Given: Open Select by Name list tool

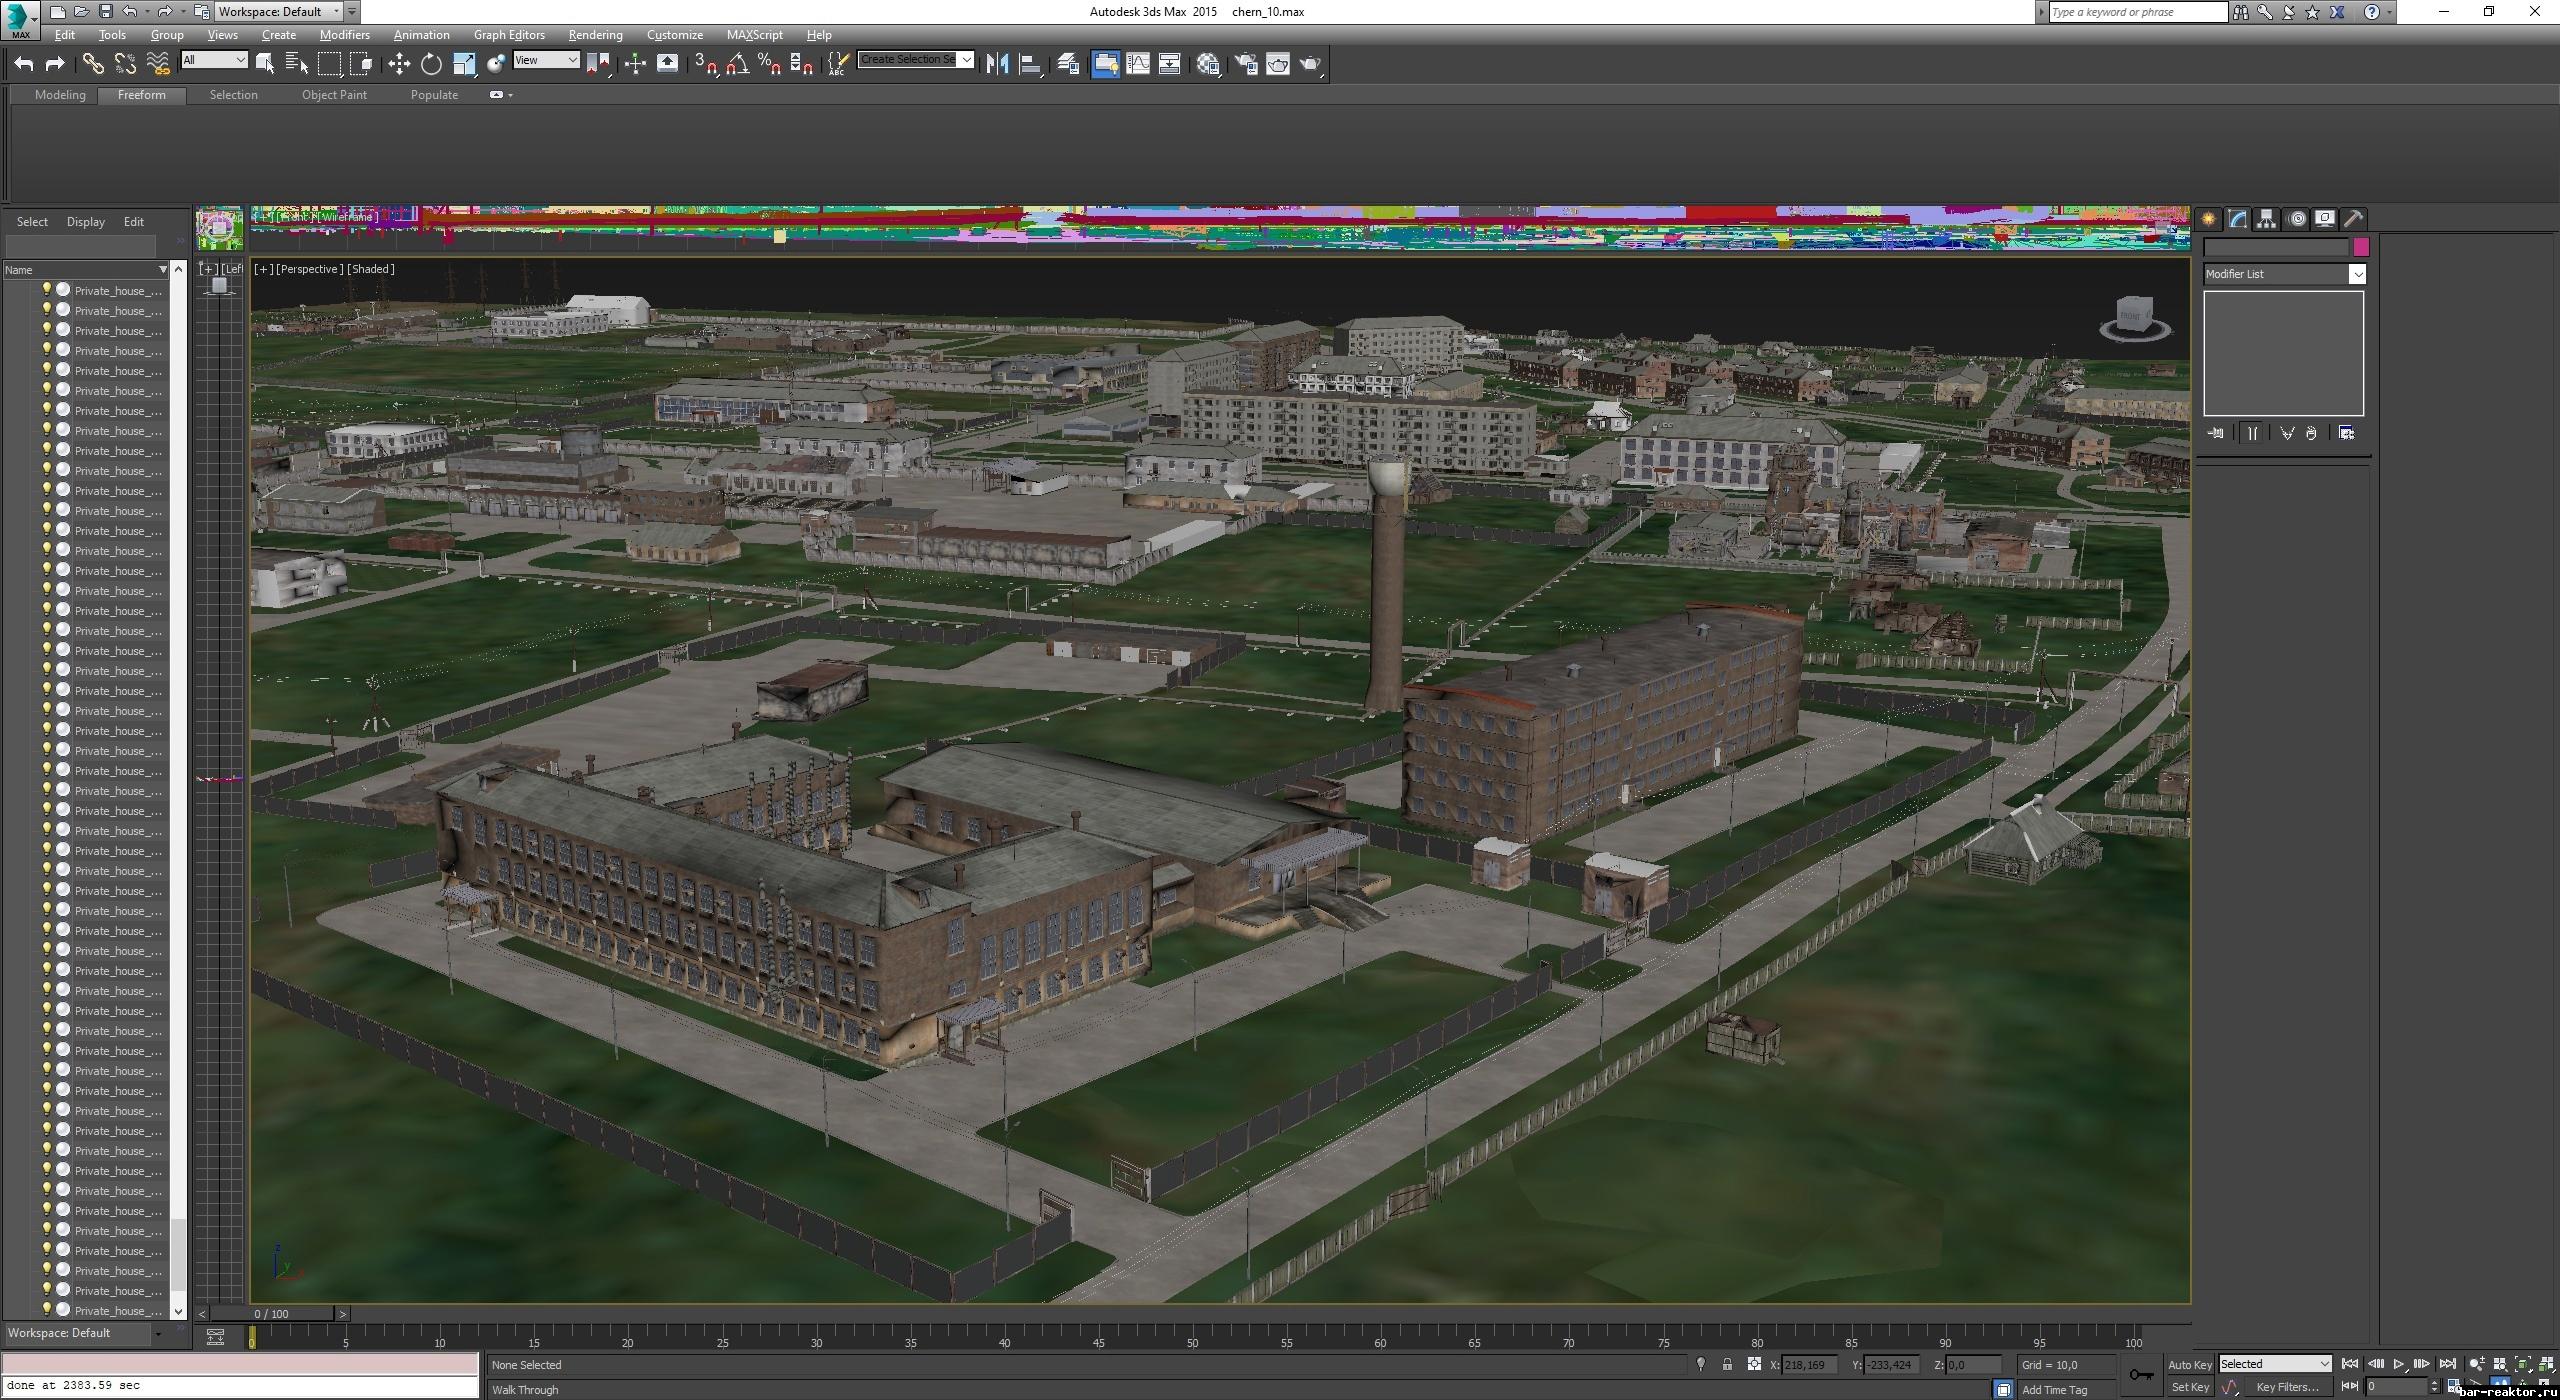Looking at the screenshot, I should (x=297, y=64).
